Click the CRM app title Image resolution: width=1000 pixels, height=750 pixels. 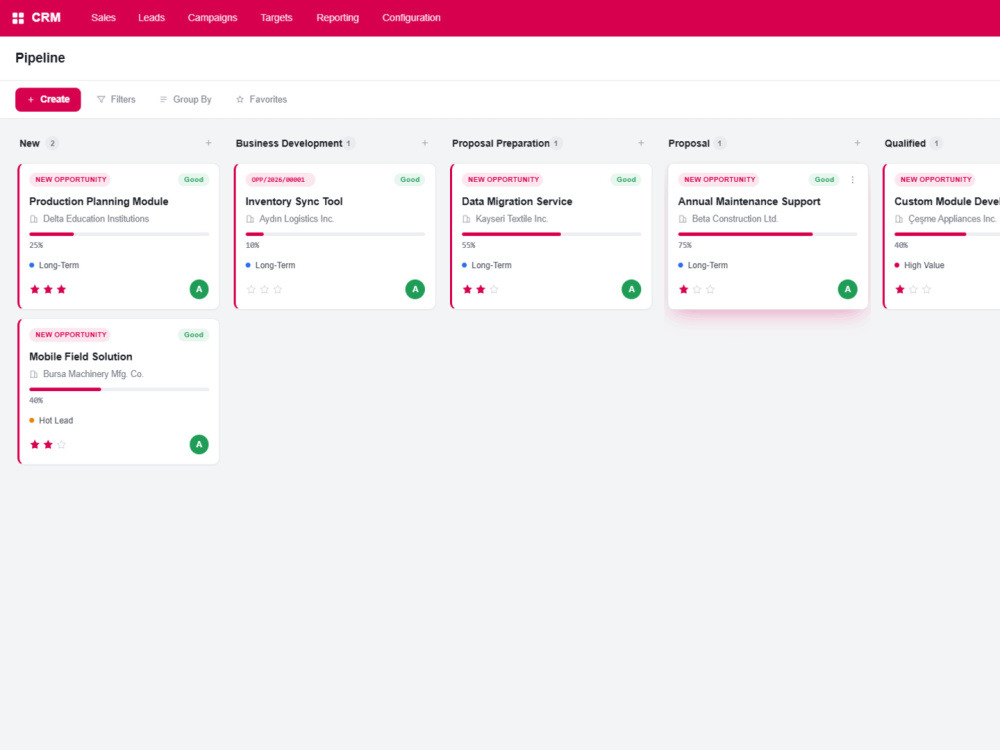[x=46, y=18]
